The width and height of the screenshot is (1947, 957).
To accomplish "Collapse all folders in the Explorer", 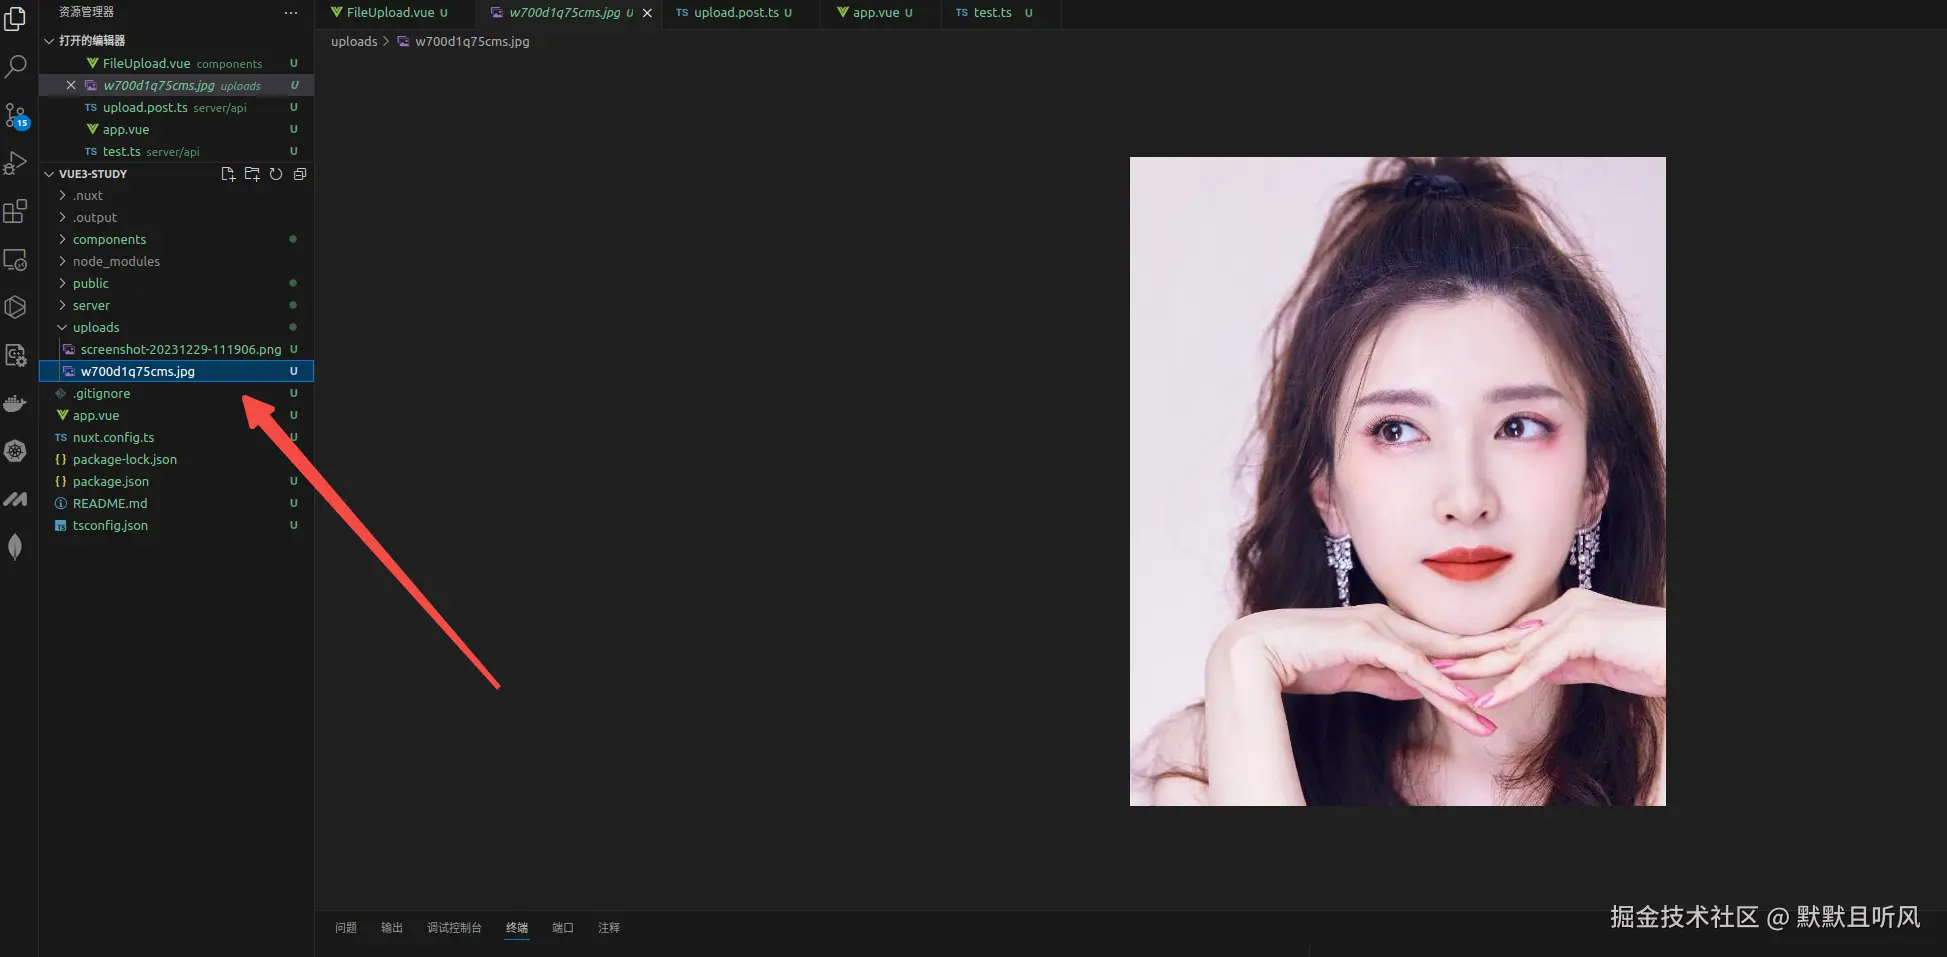I will [x=299, y=173].
